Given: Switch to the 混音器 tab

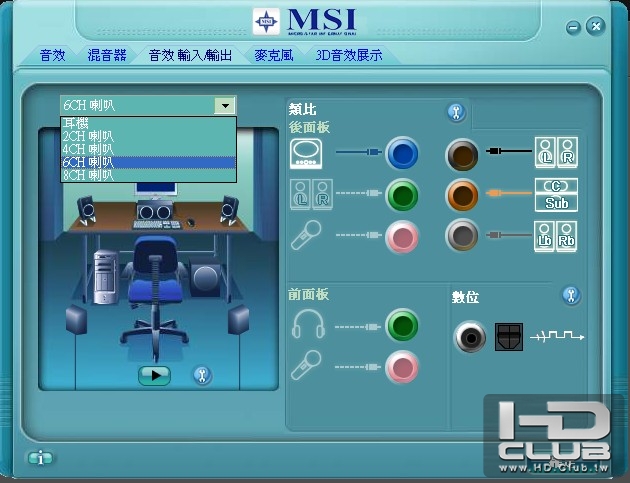Looking at the screenshot, I should click(x=107, y=55).
